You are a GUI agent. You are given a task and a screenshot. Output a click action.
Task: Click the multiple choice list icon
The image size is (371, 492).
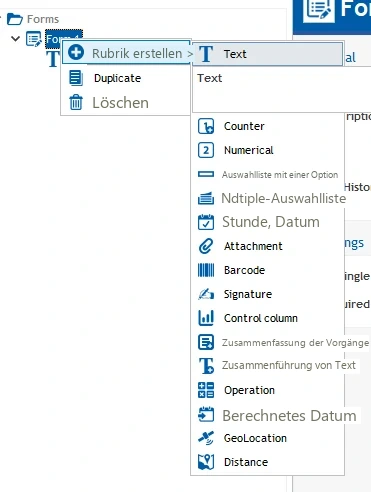206,198
